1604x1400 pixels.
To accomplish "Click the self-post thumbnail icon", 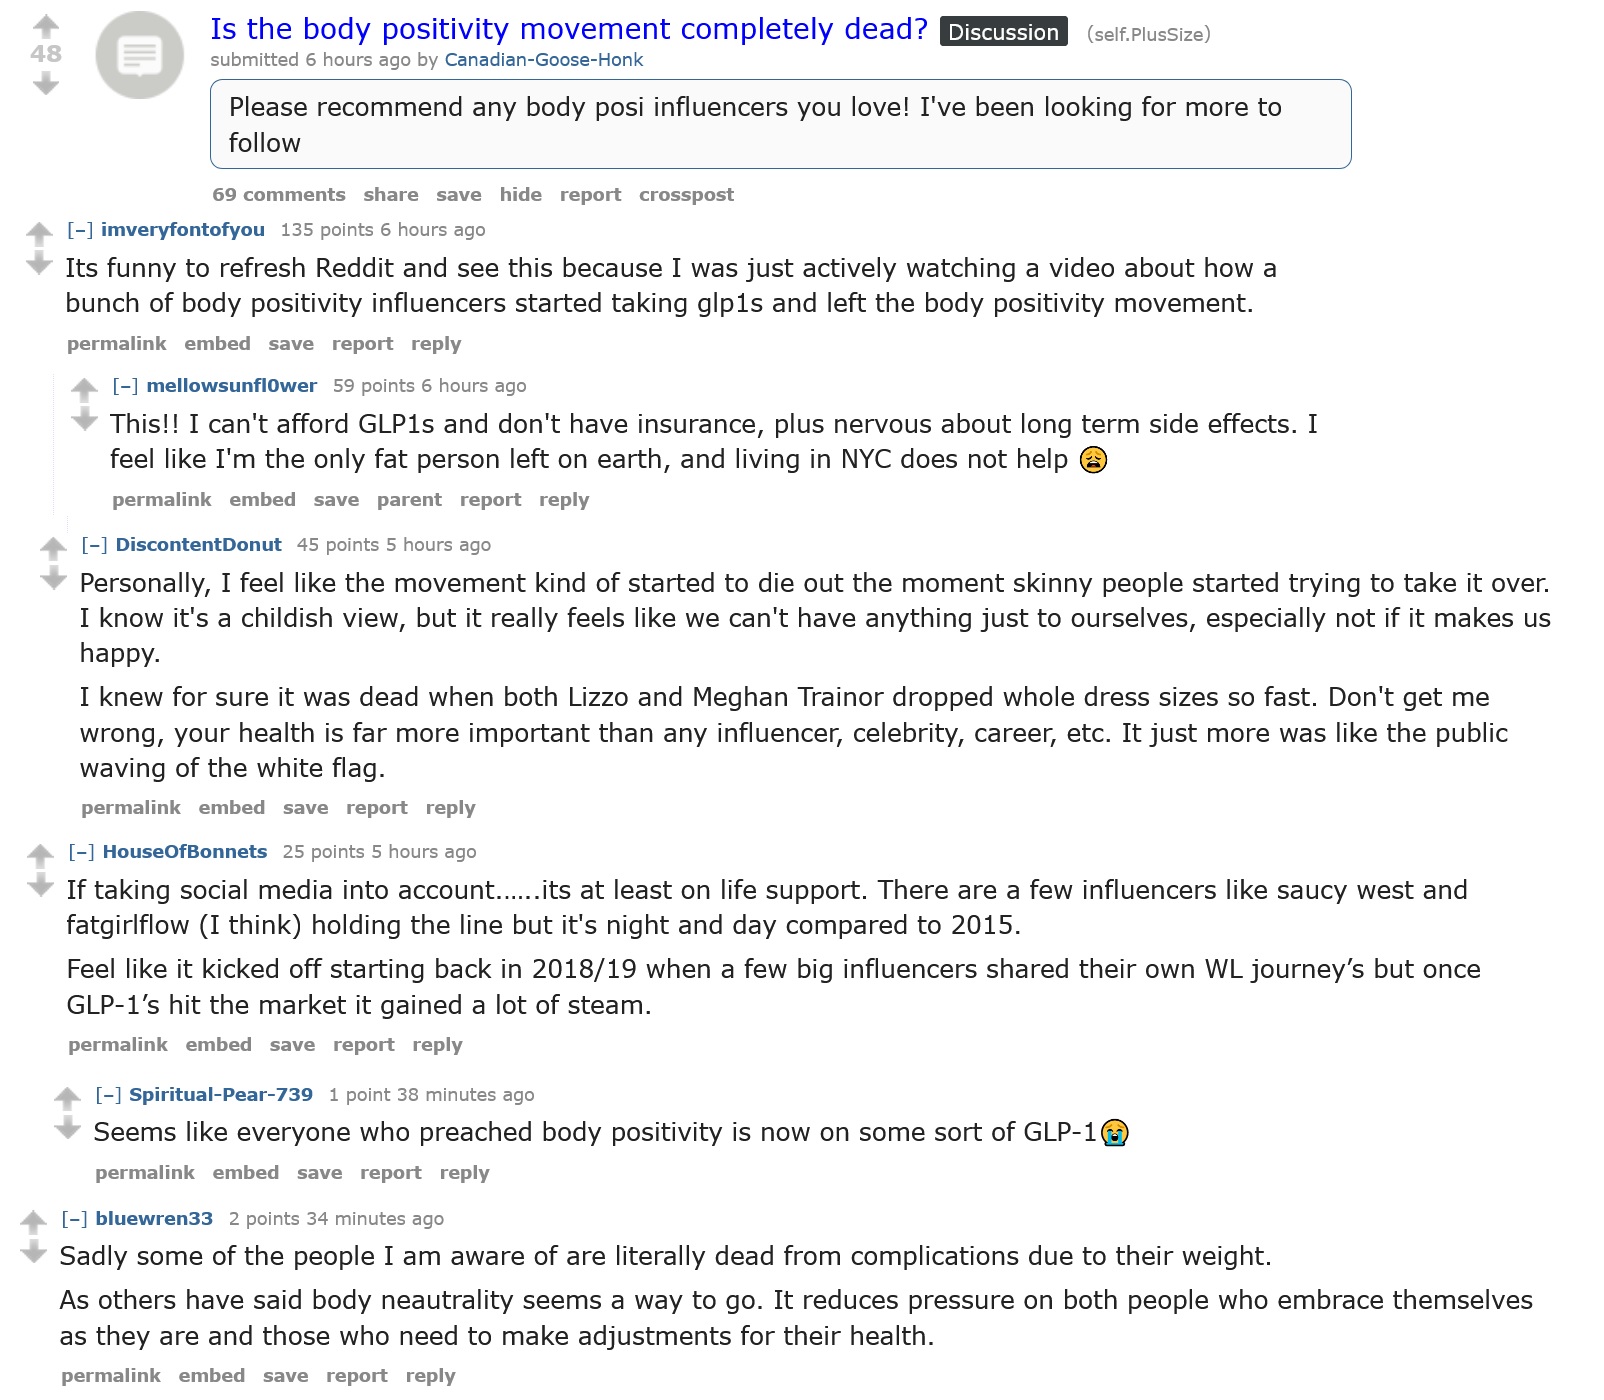I will pyautogui.click(x=140, y=55).
